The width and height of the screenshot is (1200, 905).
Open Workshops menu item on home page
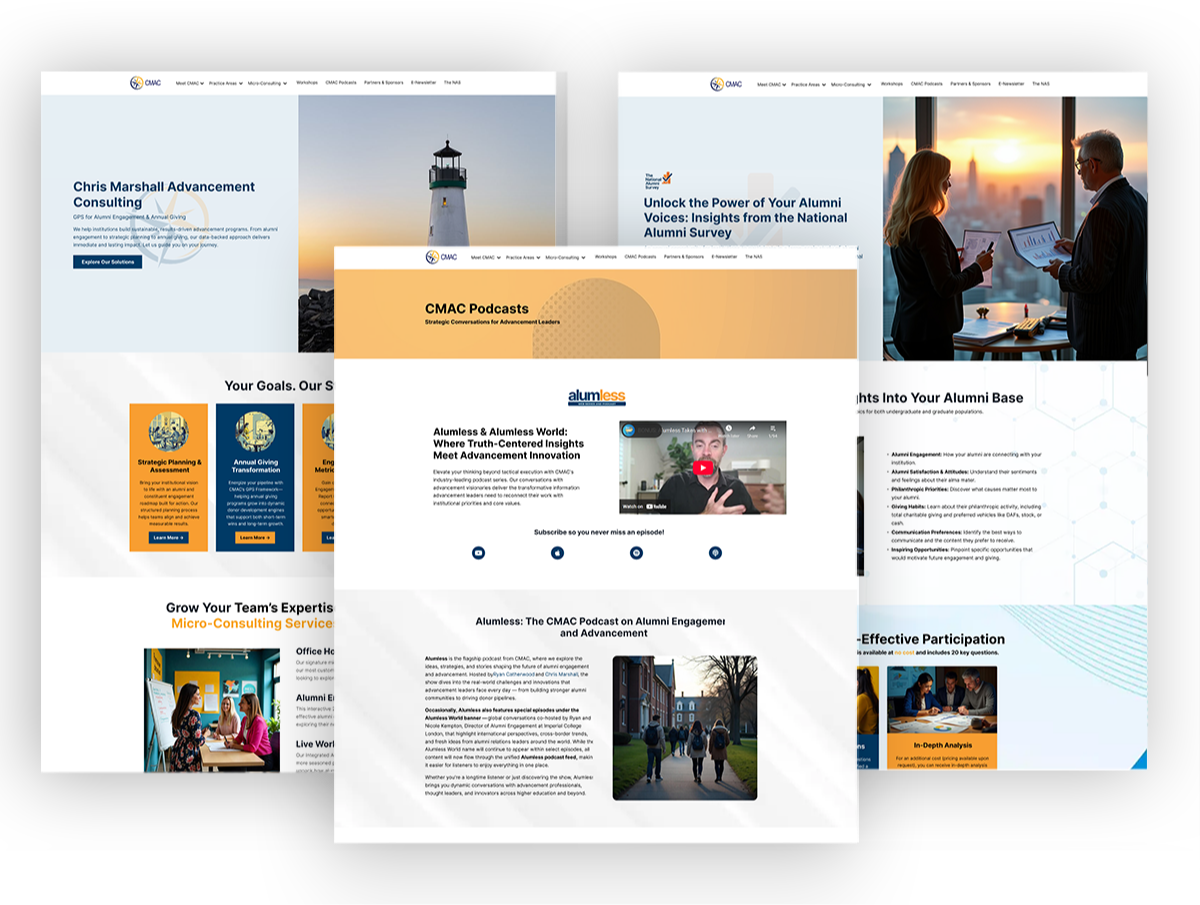tap(307, 83)
